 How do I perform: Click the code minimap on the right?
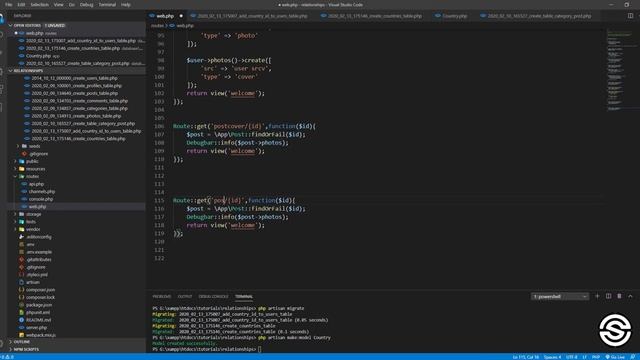[620, 69]
